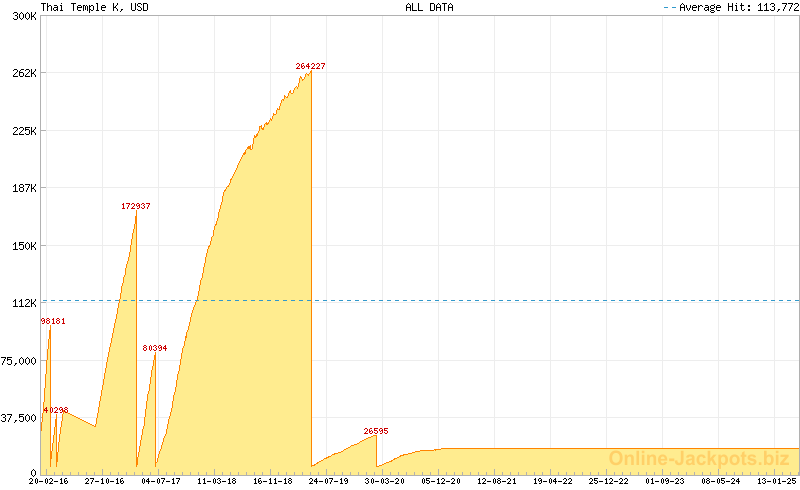Select the 24-07-19 date on the axis

pos(328,481)
